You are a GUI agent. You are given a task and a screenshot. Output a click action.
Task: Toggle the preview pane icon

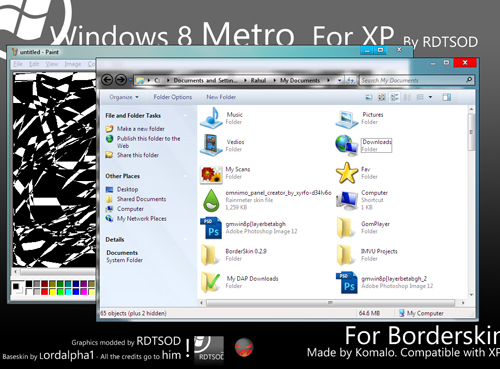click(x=447, y=97)
